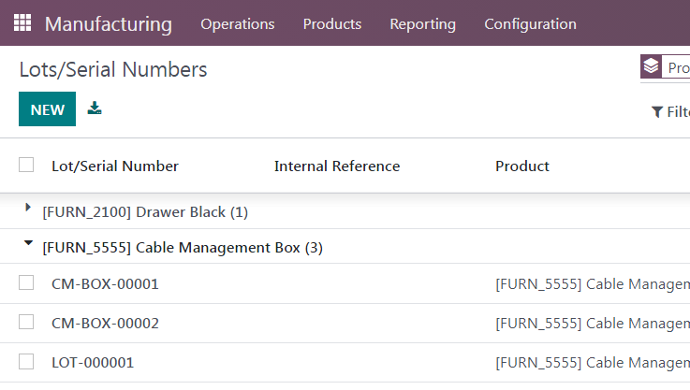The height and width of the screenshot is (390, 690).
Task: Open the Operations menu
Action: tap(238, 24)
